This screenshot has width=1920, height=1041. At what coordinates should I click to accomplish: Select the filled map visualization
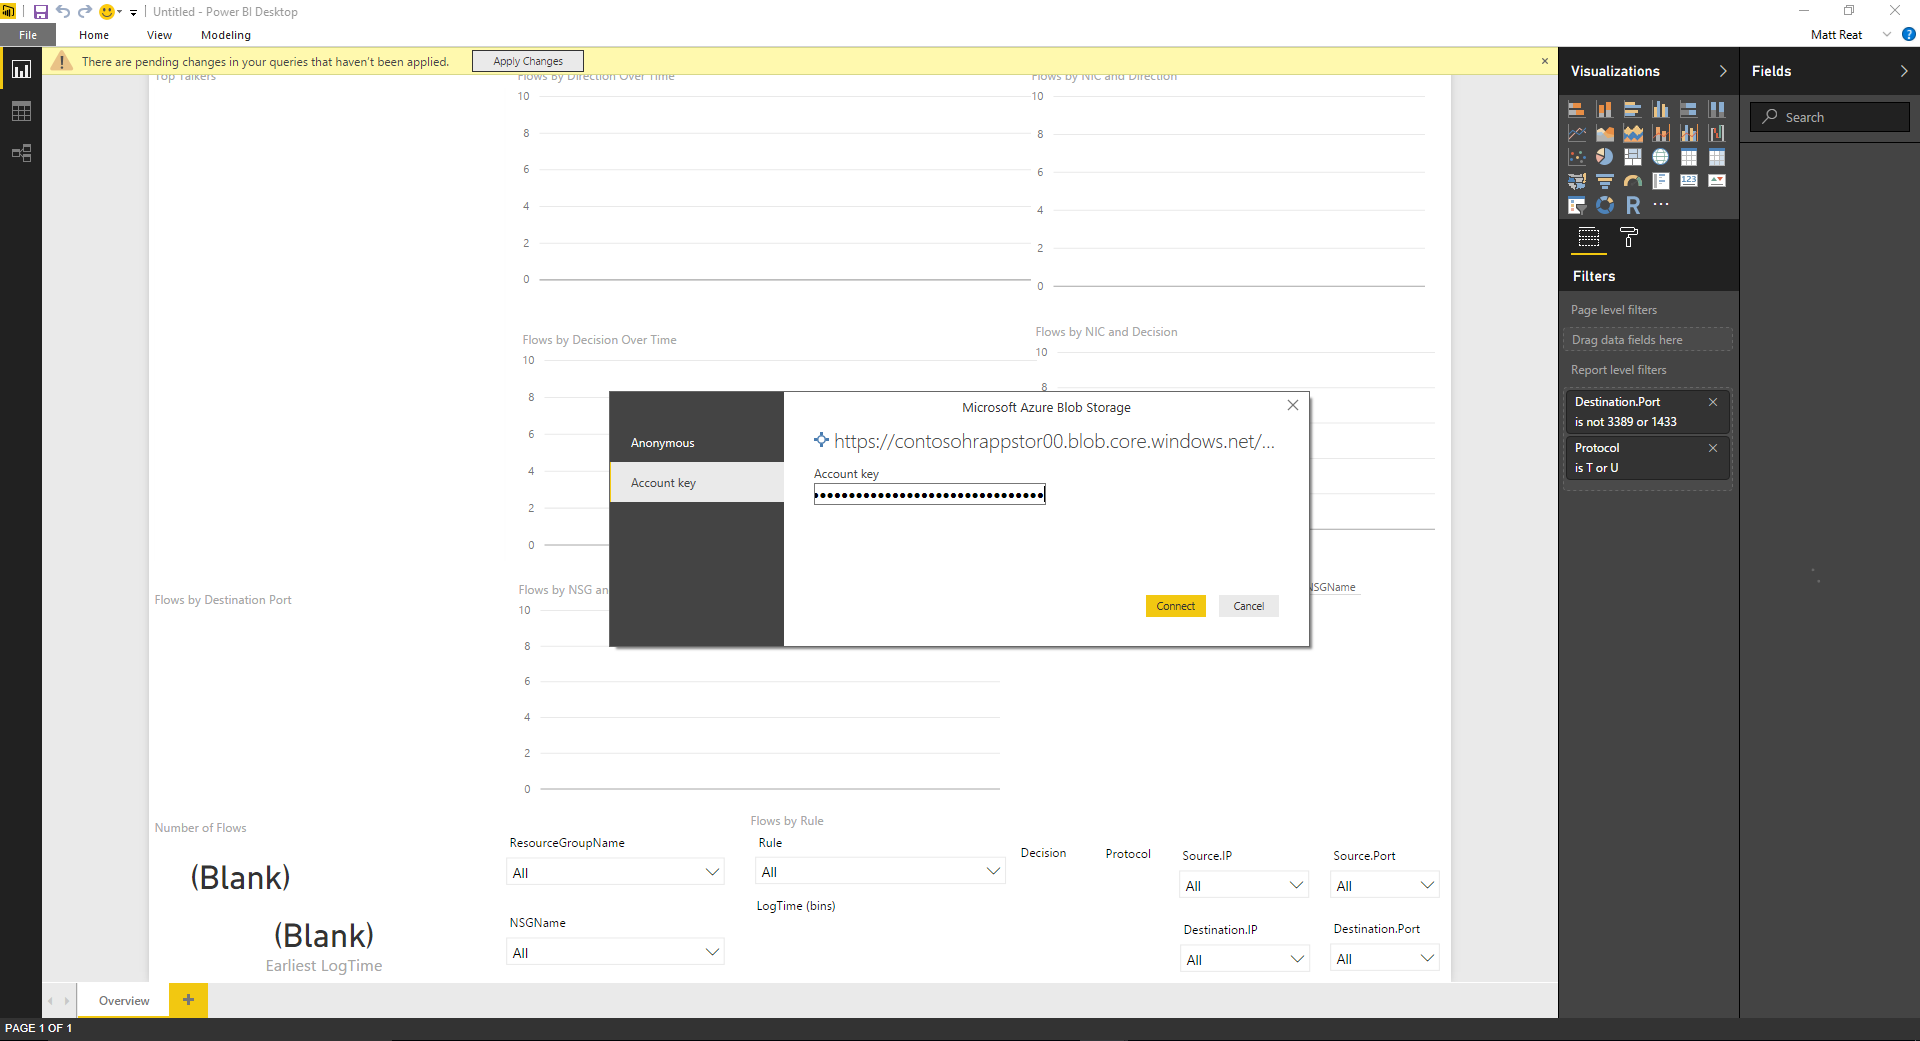pos(1577,181)
